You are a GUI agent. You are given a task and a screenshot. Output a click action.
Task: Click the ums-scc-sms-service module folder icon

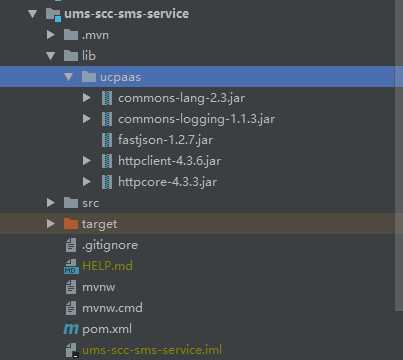coord(53,14)
